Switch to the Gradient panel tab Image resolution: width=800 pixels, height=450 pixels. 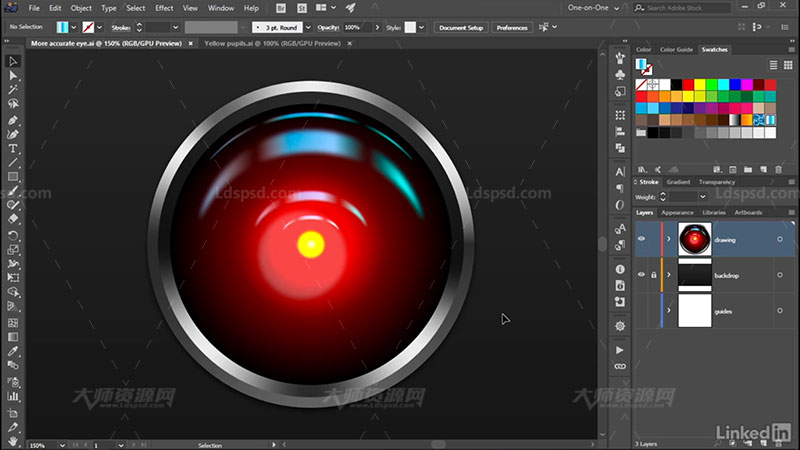click(x=678, y=182)
